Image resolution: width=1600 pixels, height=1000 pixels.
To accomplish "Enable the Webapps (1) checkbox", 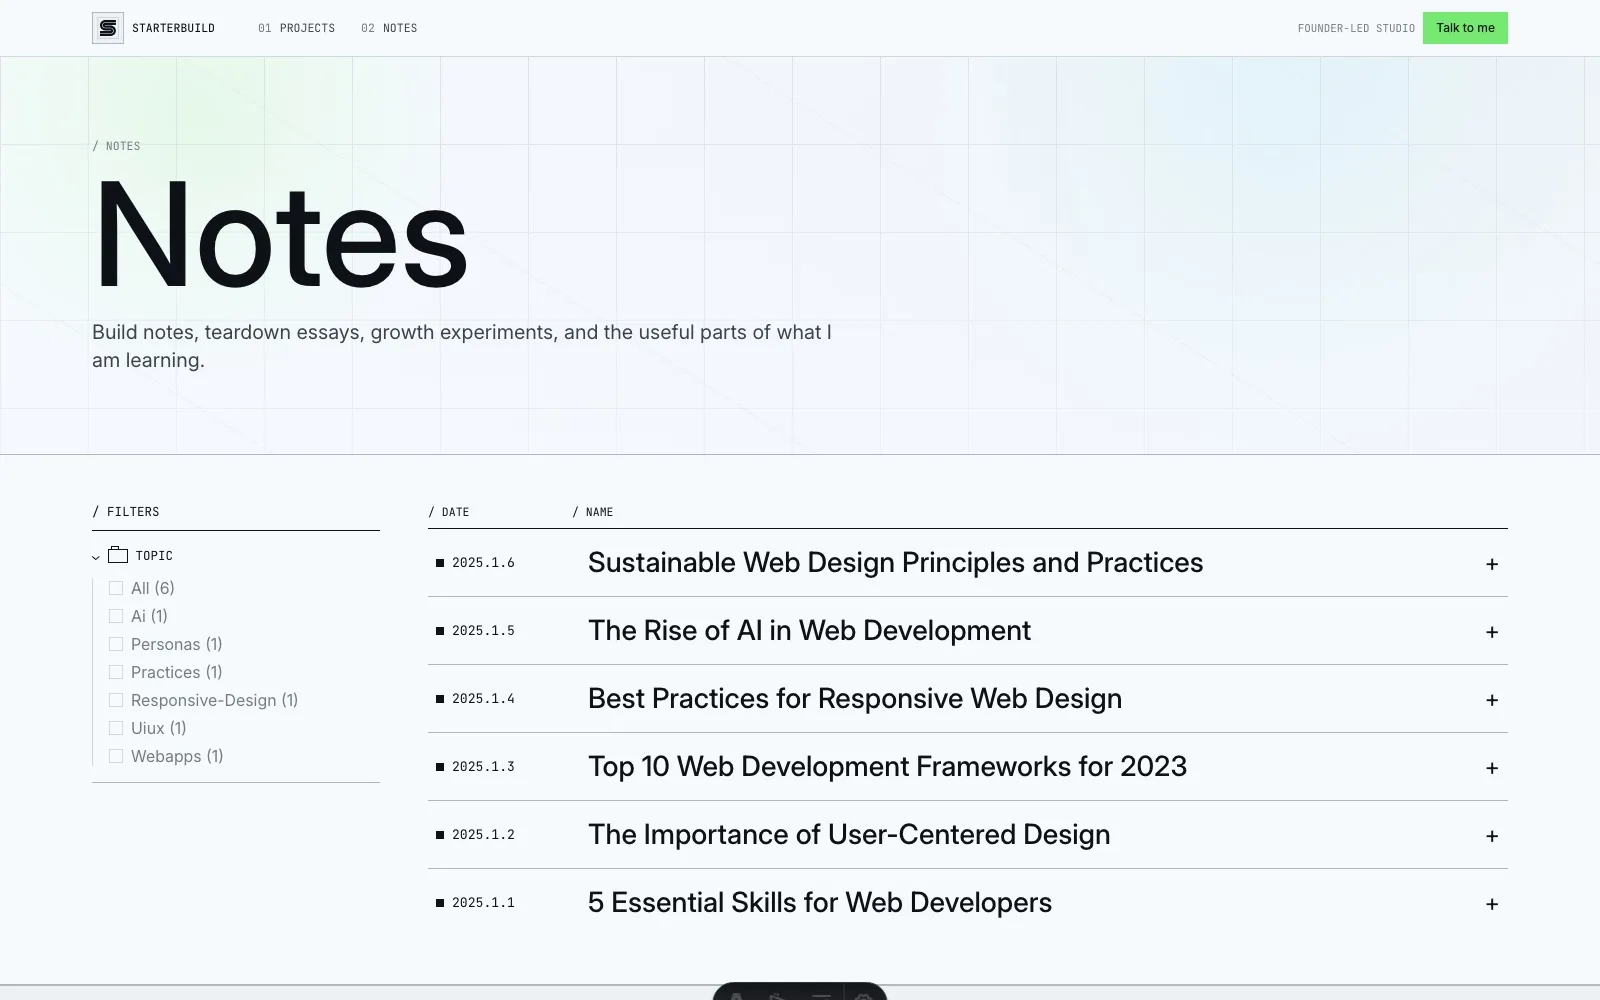I will tap(116, 756).
